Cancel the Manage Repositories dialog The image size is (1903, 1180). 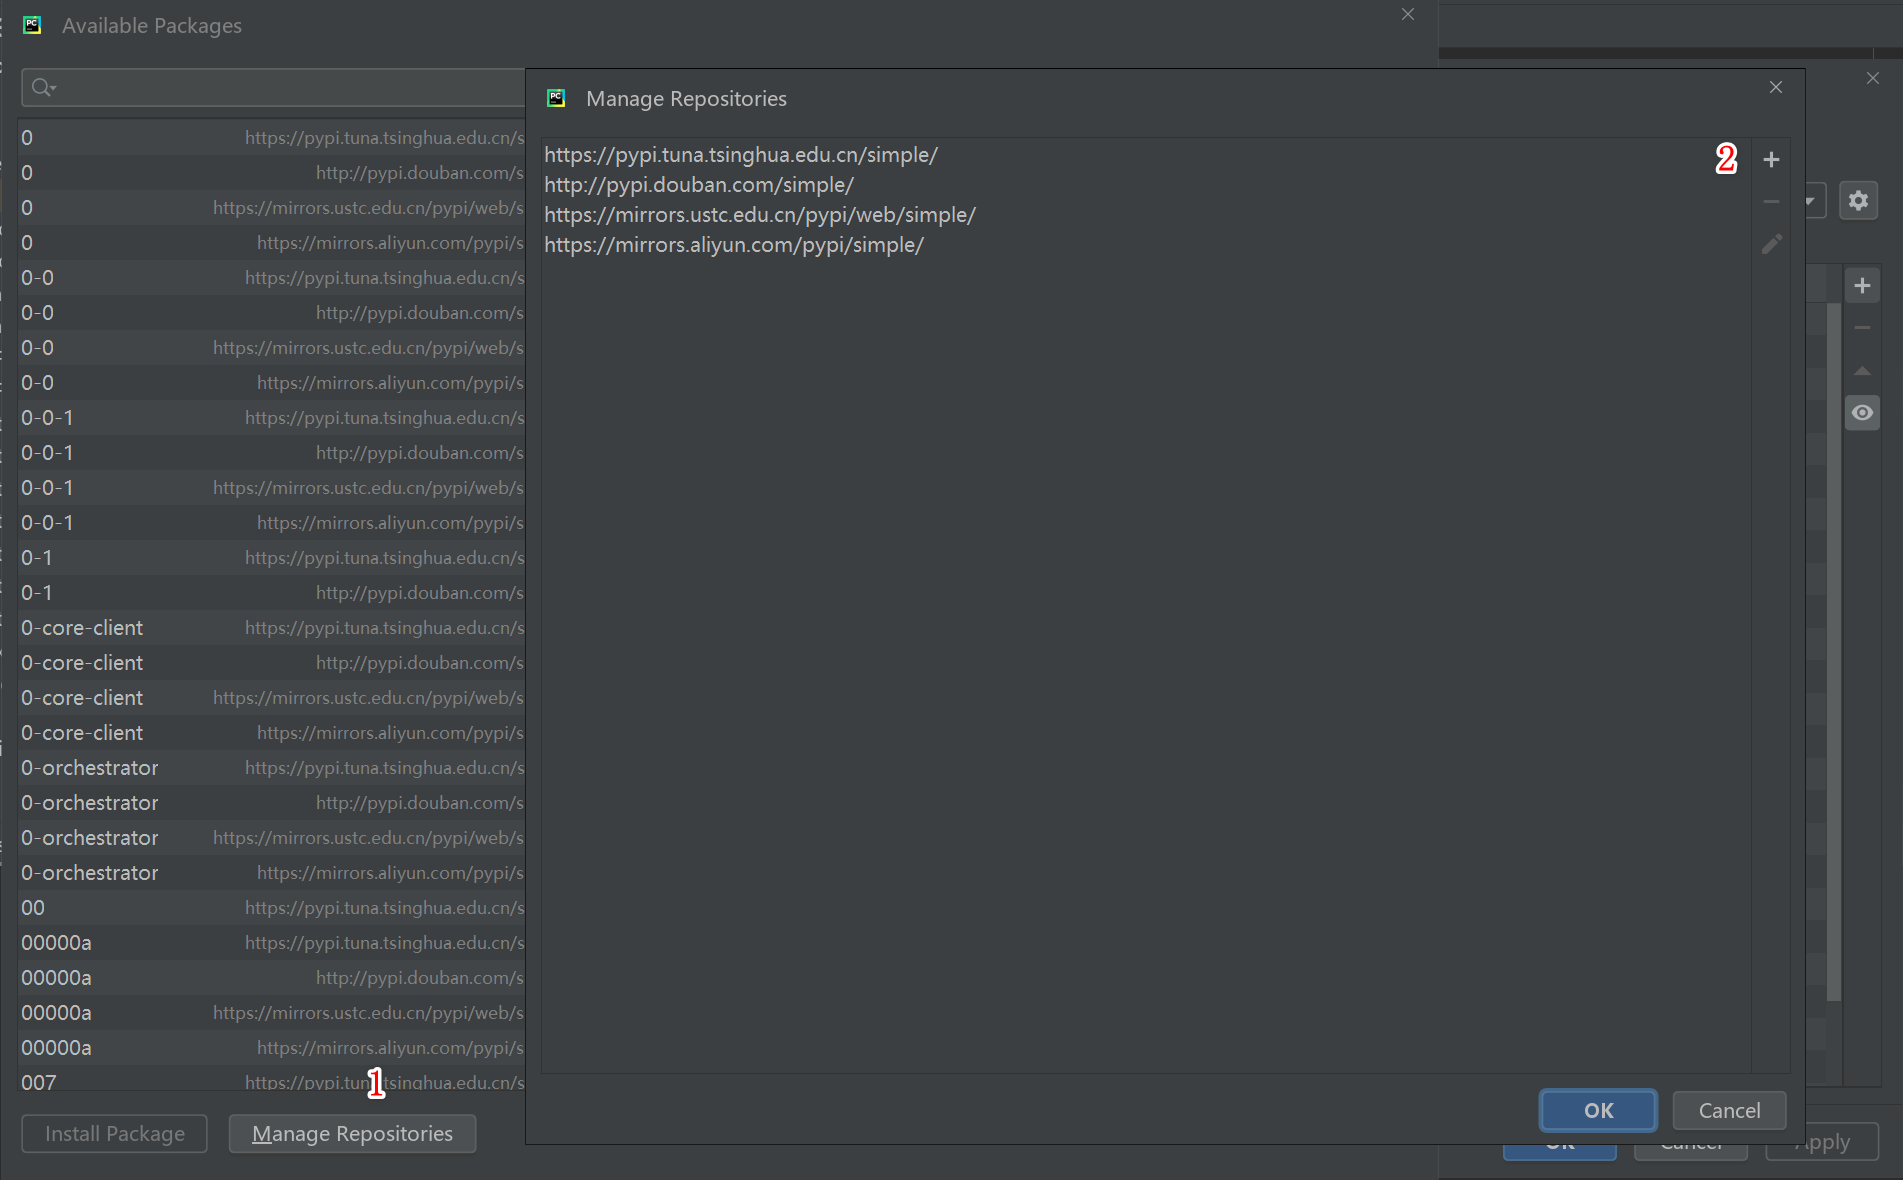click(1729, 1110)
